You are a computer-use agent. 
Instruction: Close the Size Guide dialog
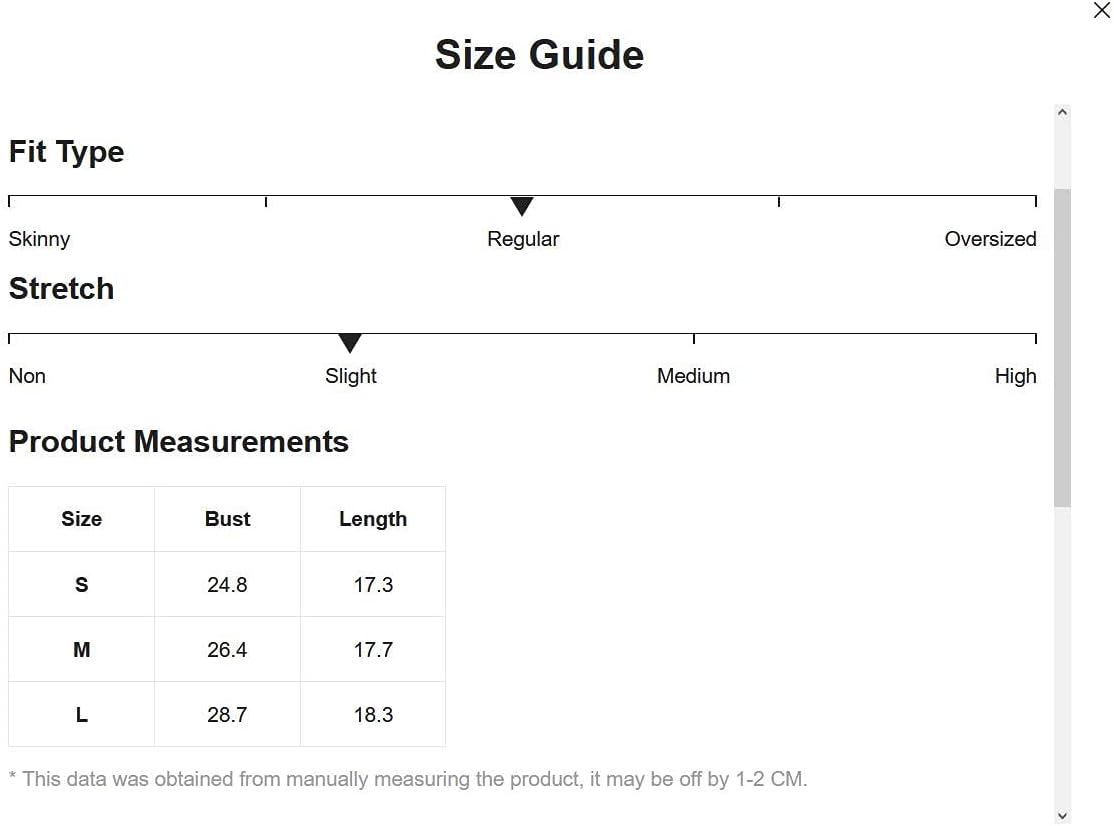[1101, 11]
